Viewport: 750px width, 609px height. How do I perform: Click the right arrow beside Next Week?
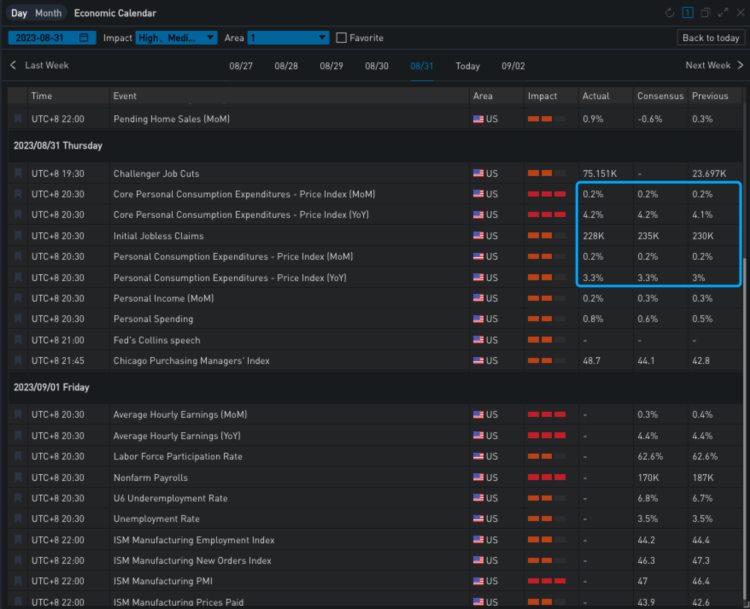tap(740, 66)
